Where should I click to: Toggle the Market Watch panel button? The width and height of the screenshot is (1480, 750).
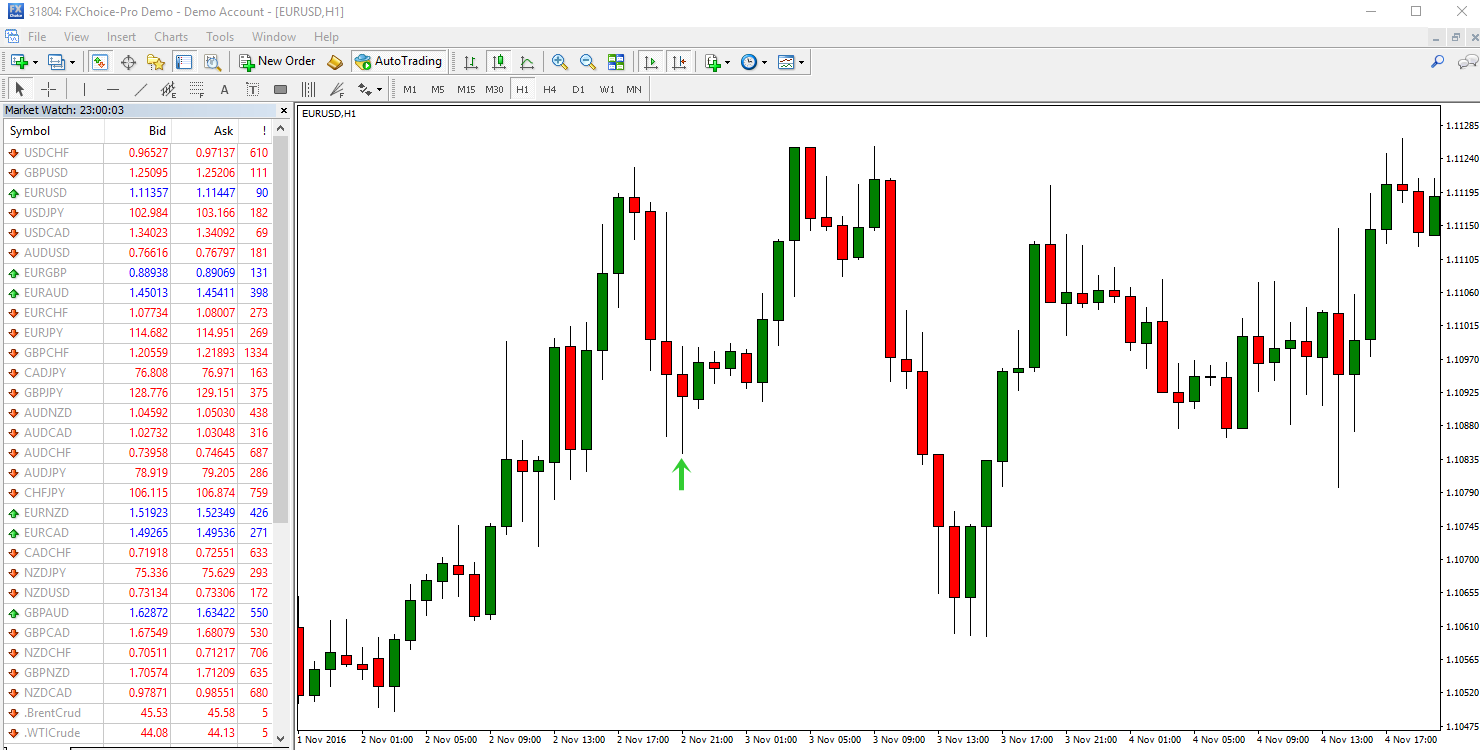point(100,62)
